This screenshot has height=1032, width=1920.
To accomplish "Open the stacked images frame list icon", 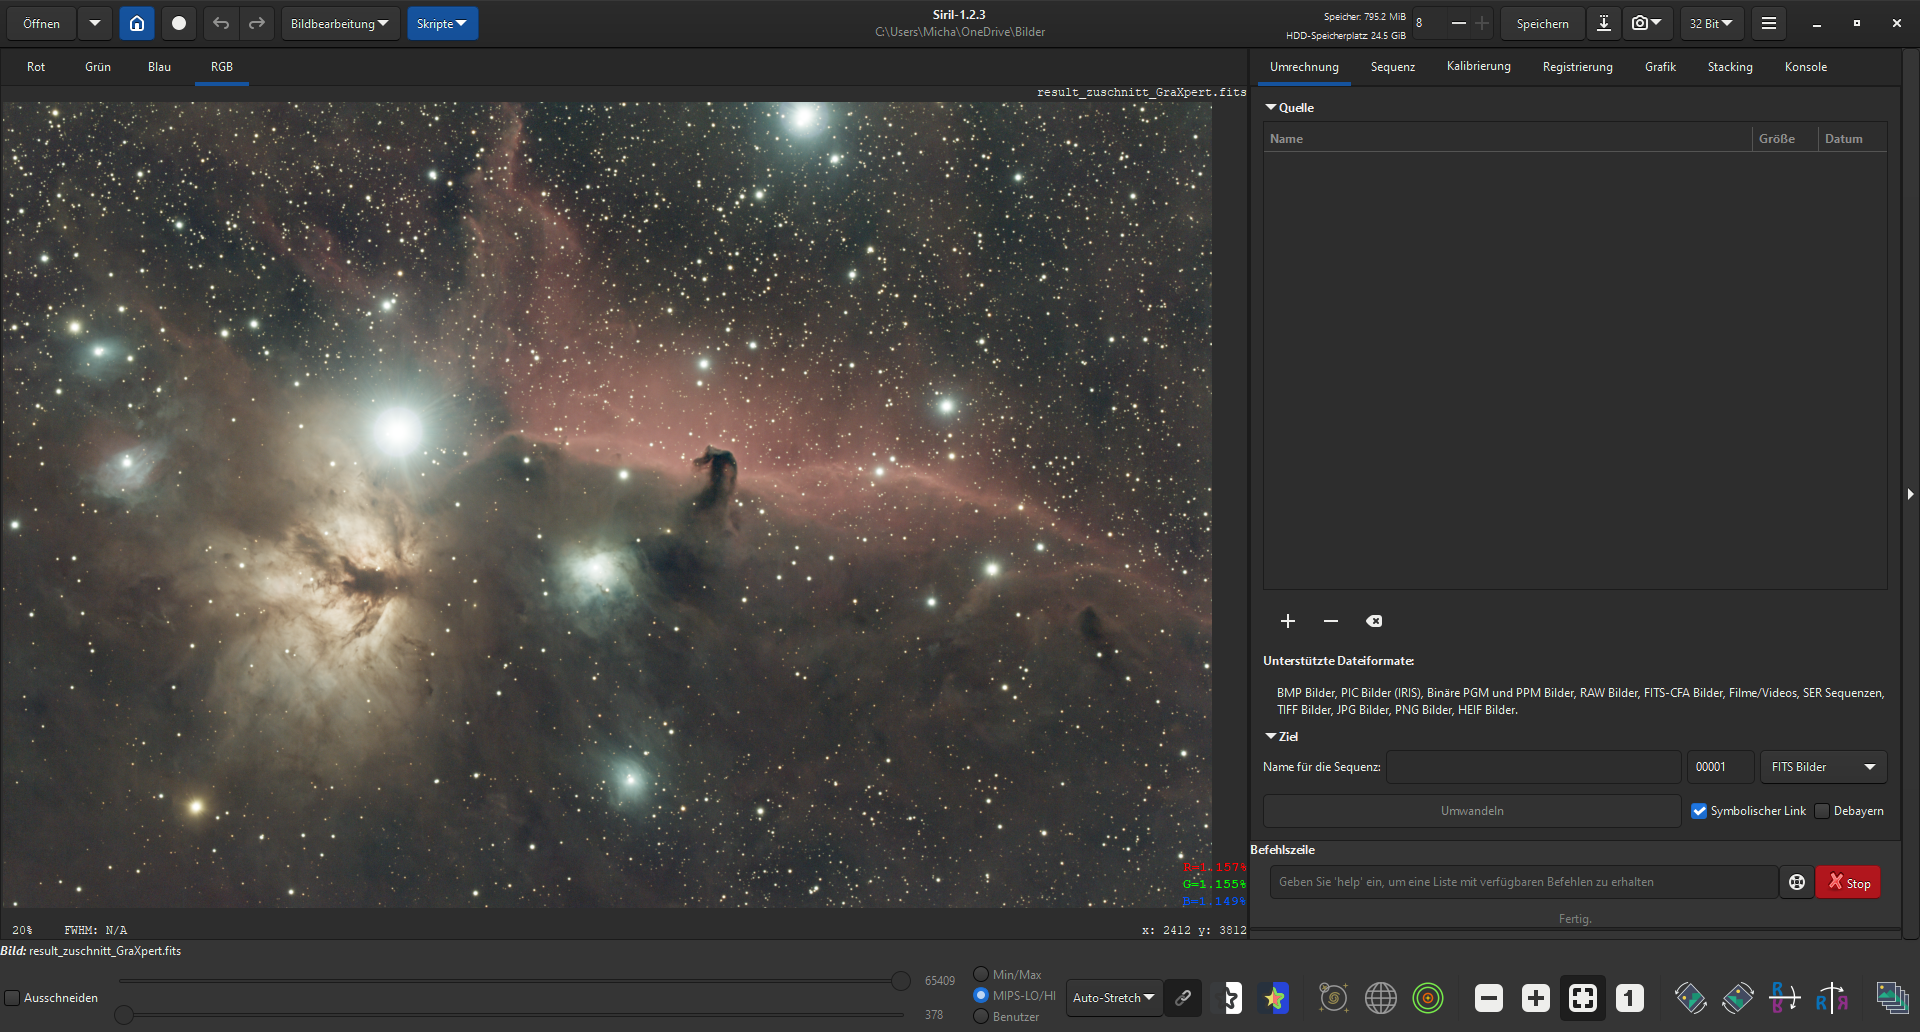I will point(1892,998).
